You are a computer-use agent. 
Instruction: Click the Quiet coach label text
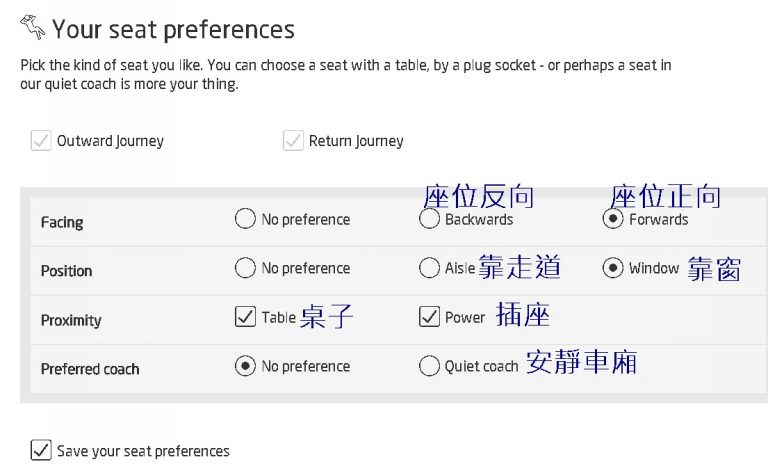481,366
